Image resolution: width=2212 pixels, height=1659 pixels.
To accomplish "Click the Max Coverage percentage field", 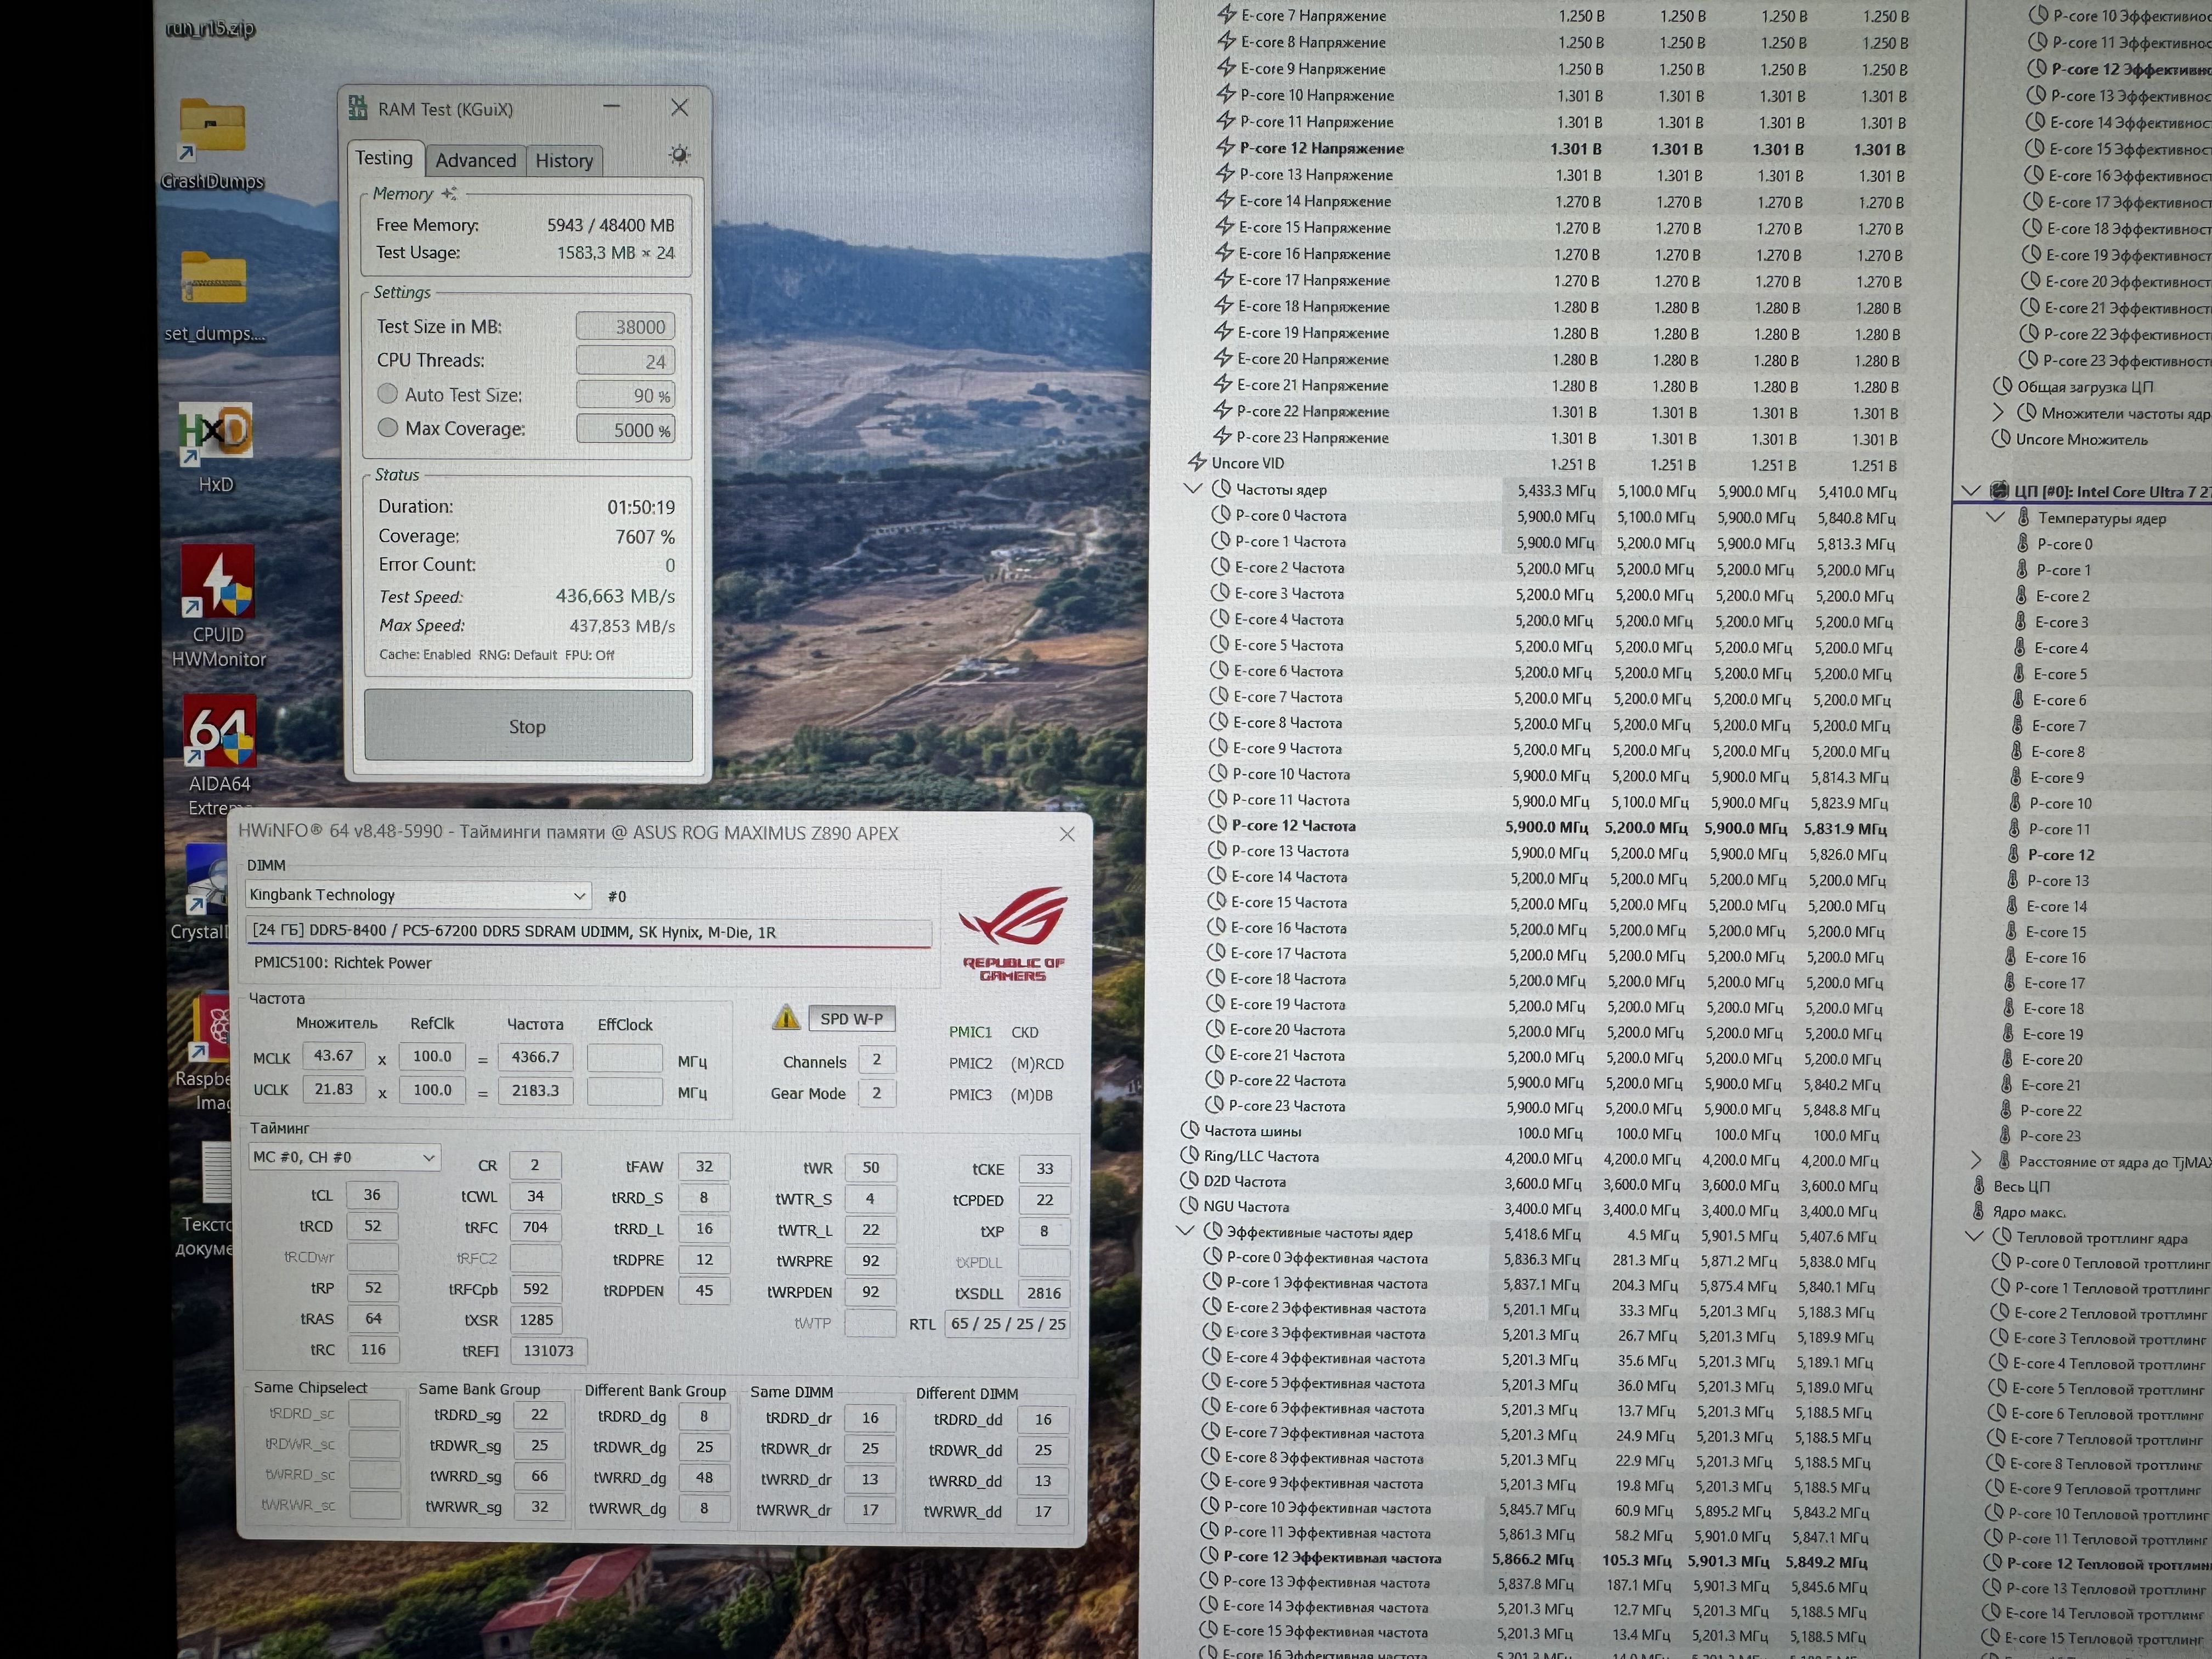I will coord(625,429).
